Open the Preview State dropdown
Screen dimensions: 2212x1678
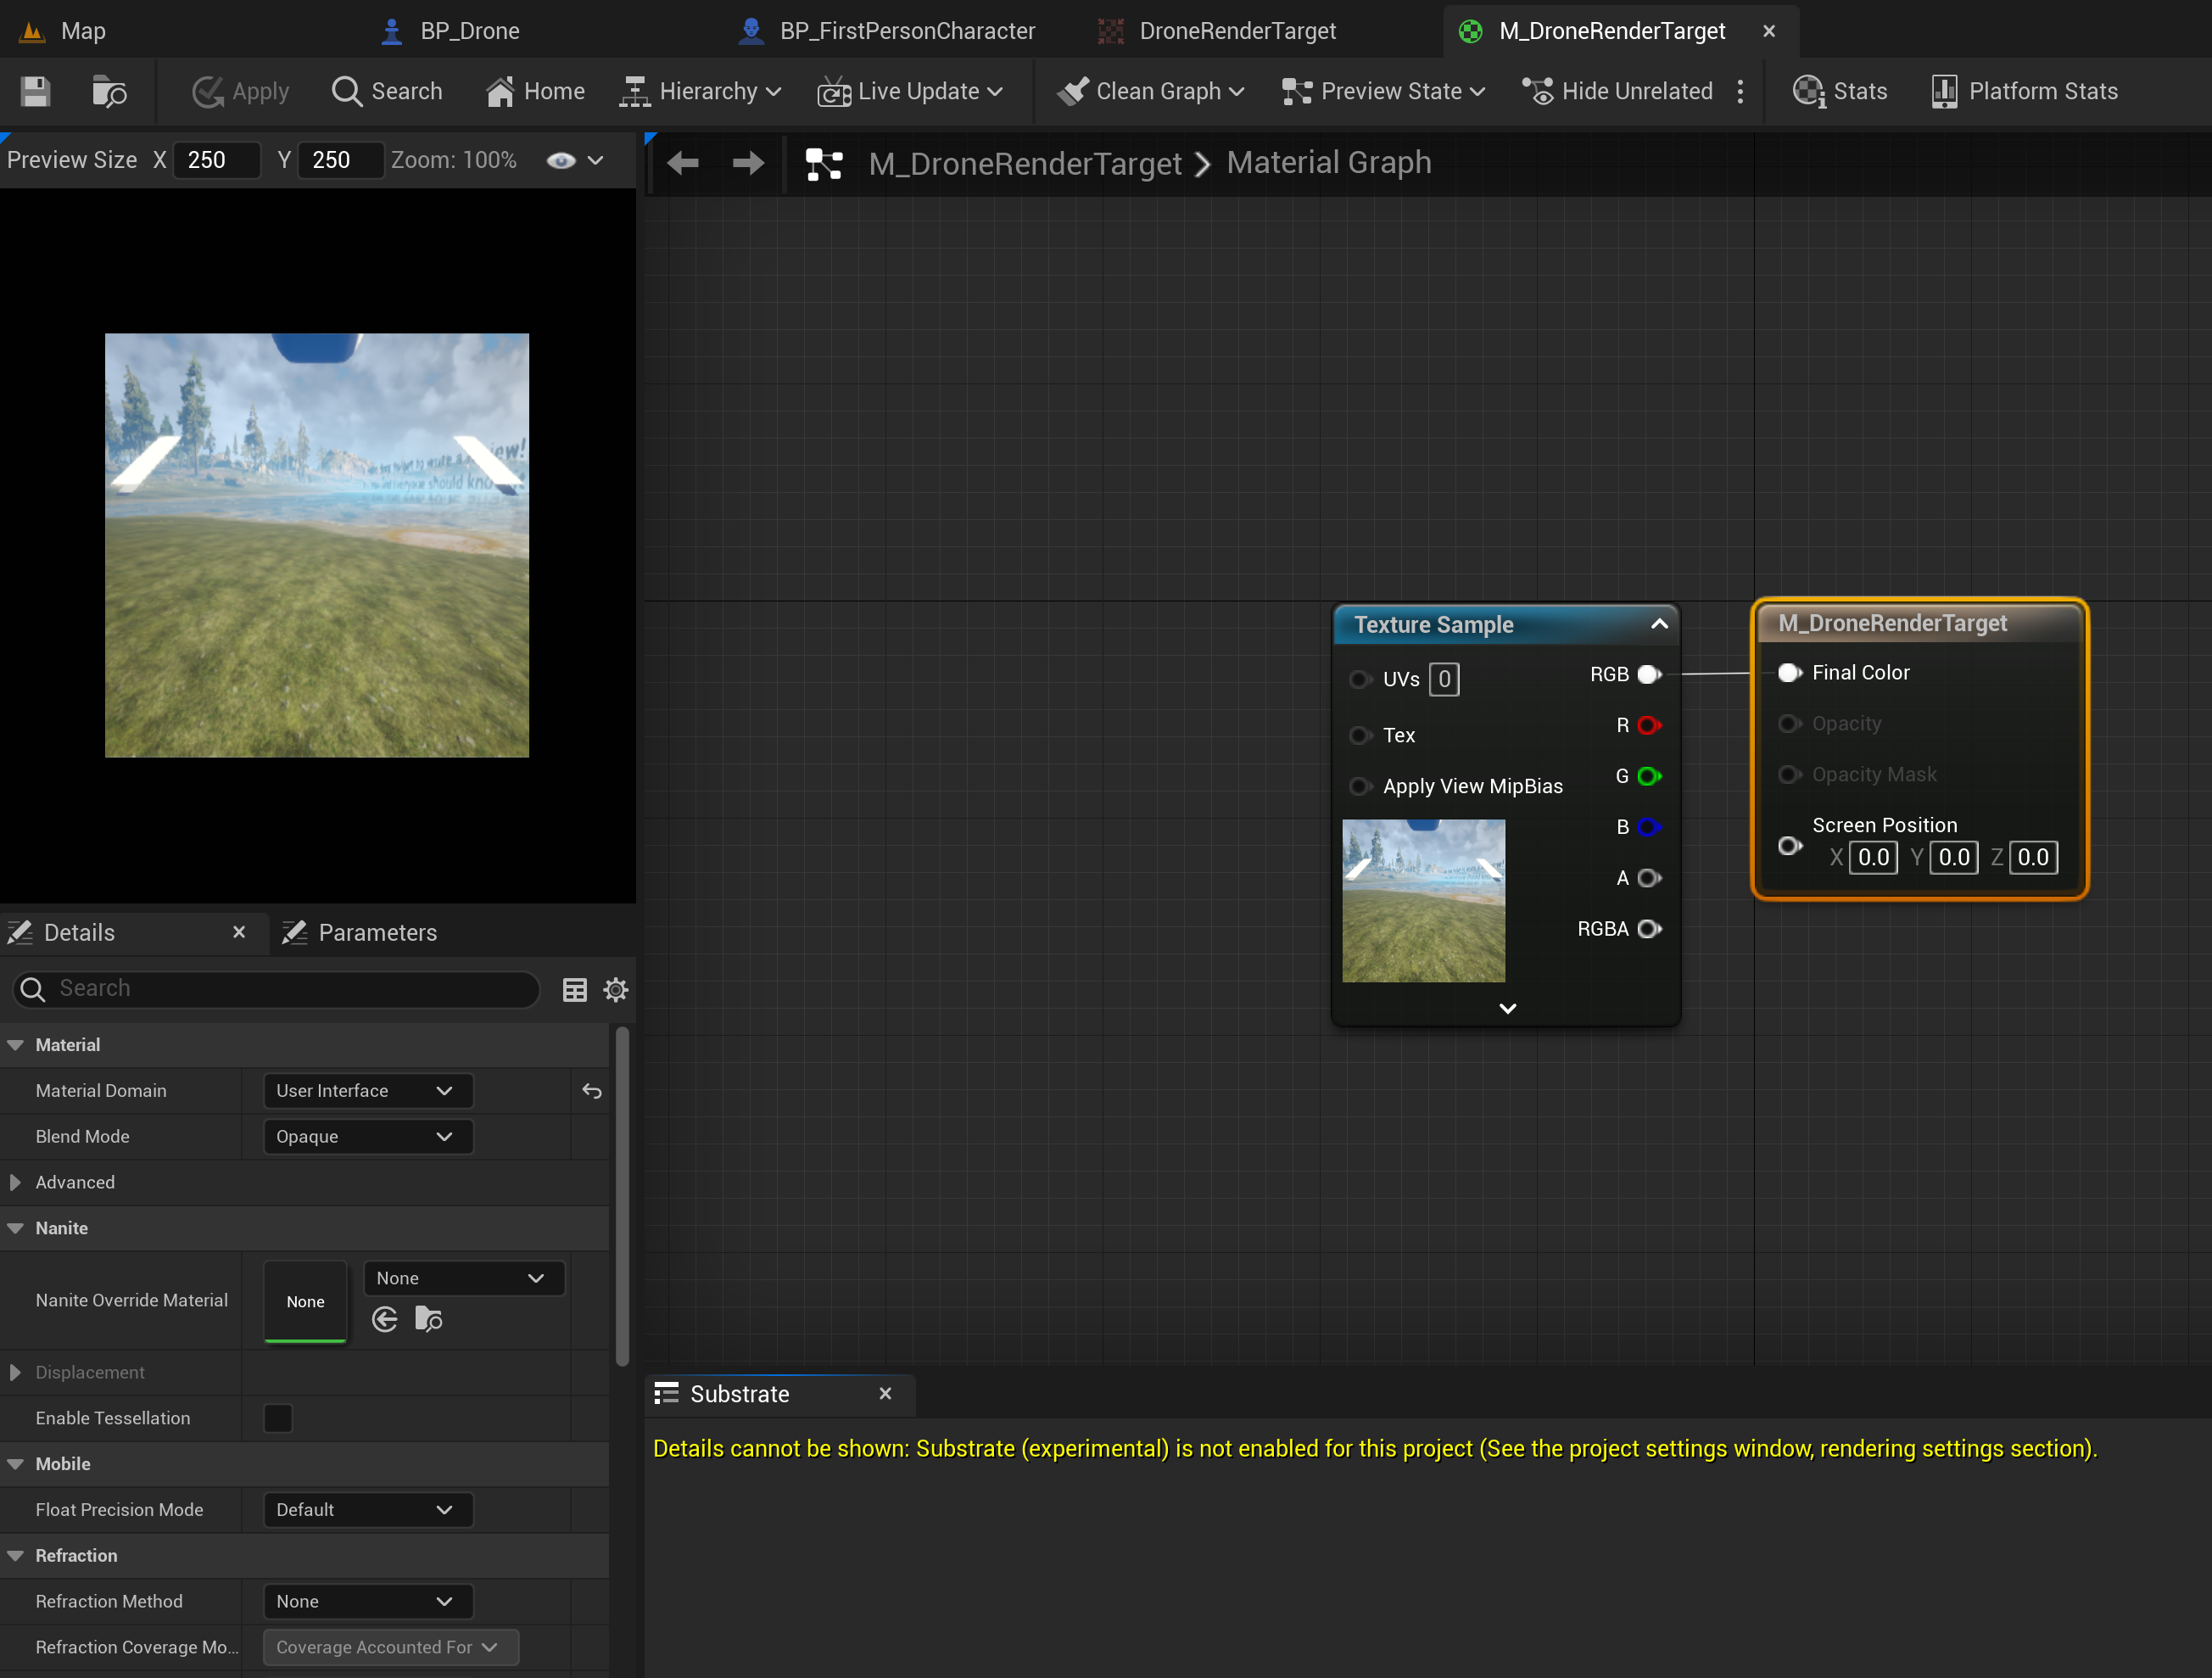coord(1383,91)
